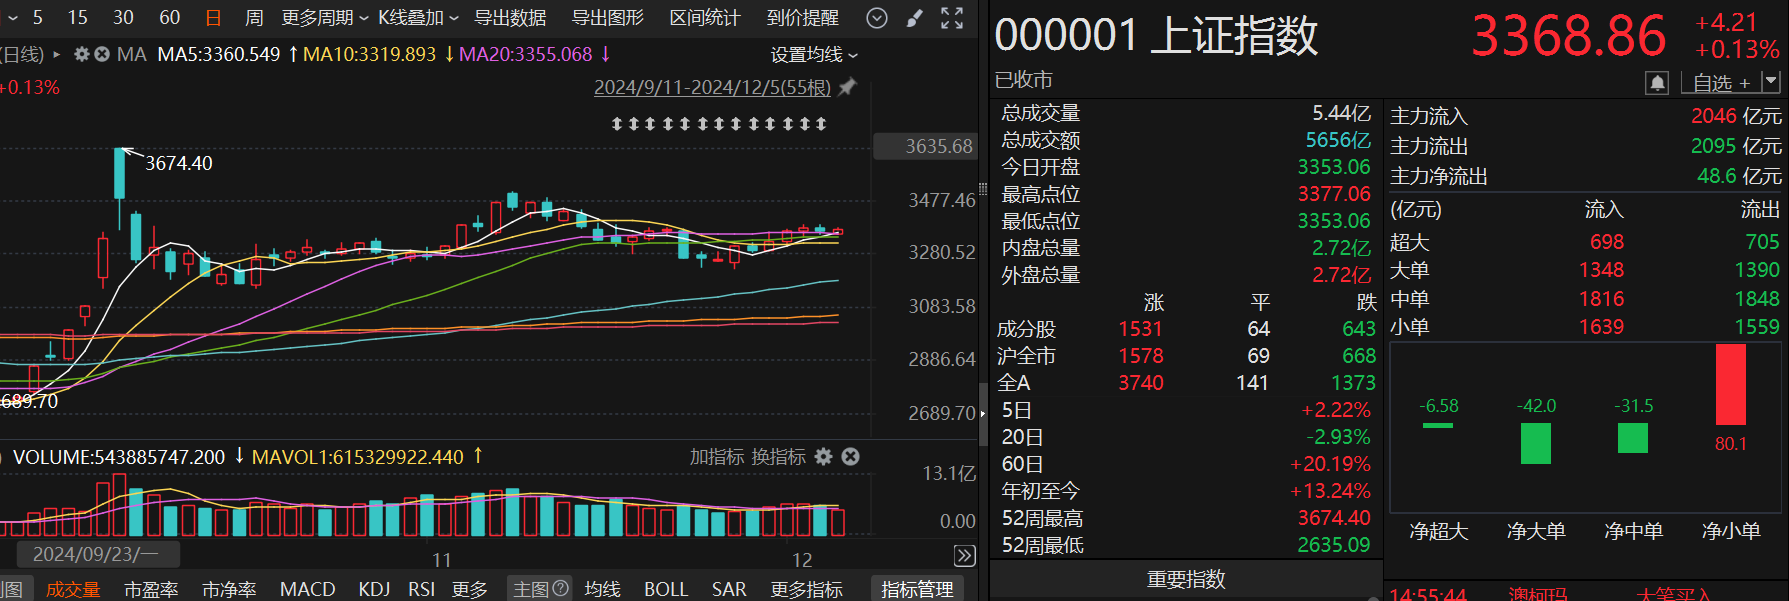This screenshot has width=1789, height=601.
Task: Click the 2024/09/23 date label box
Action: [x=98, y=554]
